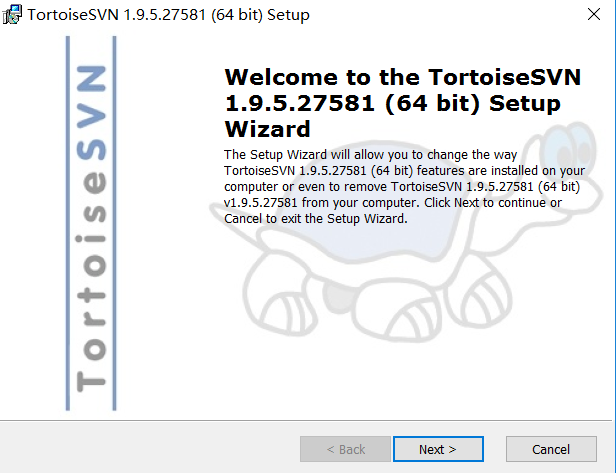Viewport: 616px width, 473px height.
Task: Continue setup with the Next button
Action: pyautogui.click(x=438, y=449)
